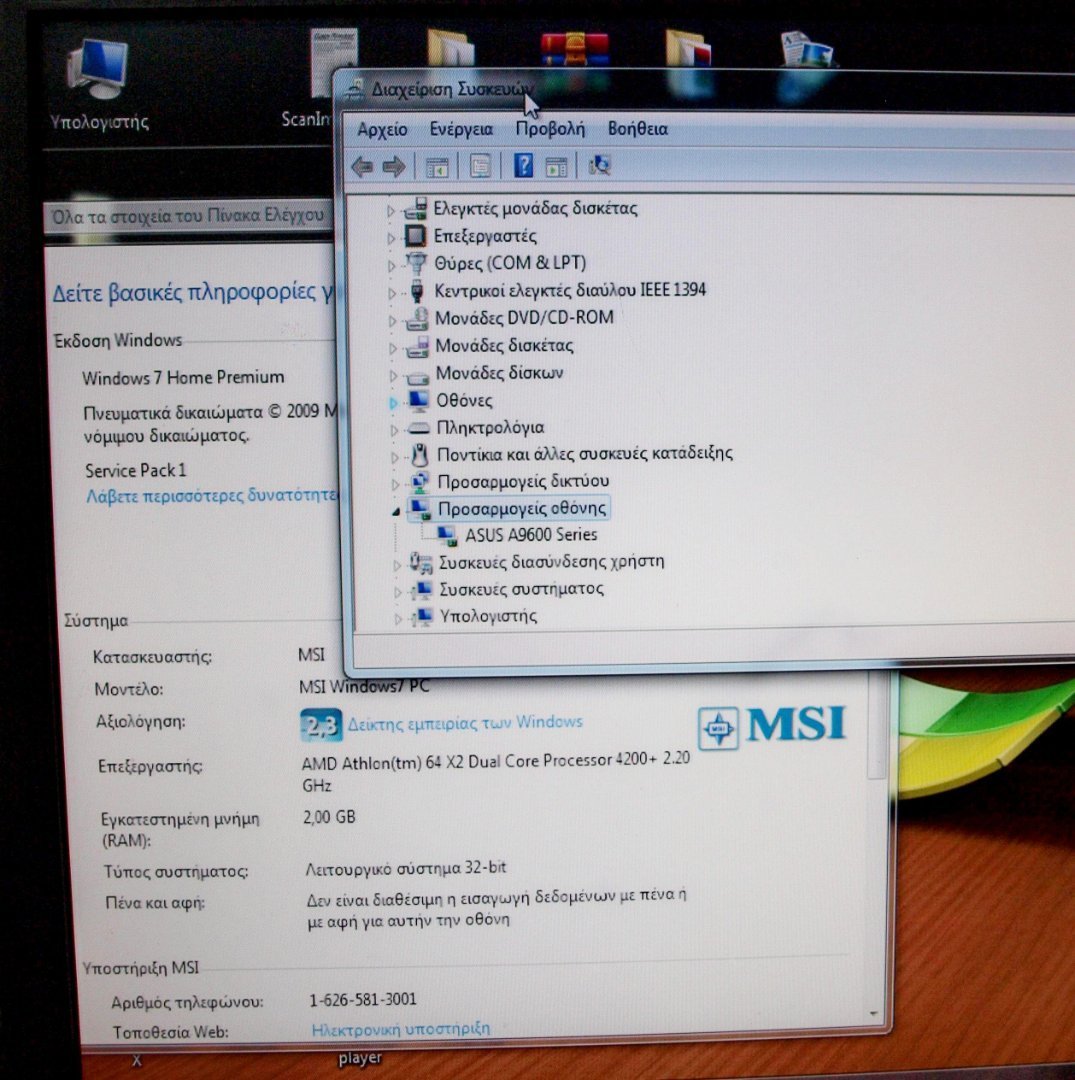Click the Μονάδες δισκέτας floppy icon

418,346
